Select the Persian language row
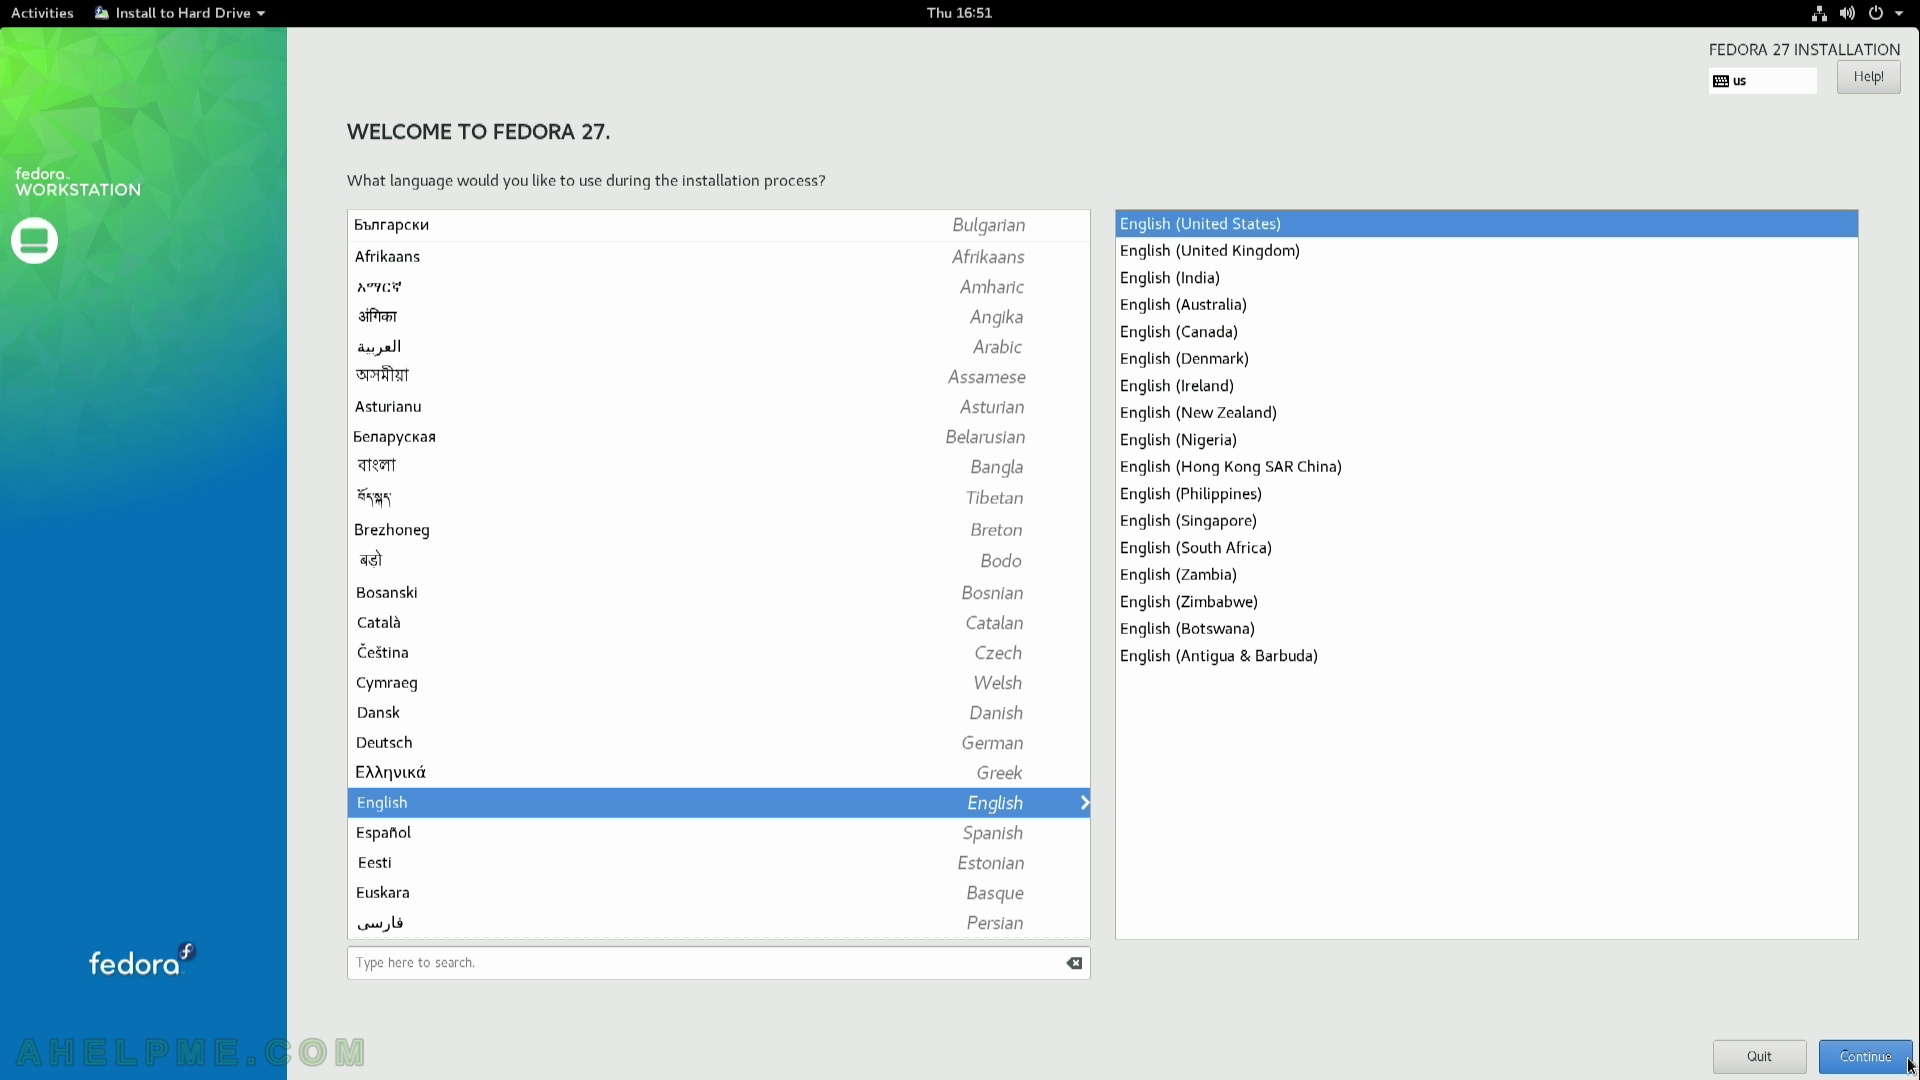Image resolution: width=1920 pixels, height=1080 pixels. (x=718, y=923)
